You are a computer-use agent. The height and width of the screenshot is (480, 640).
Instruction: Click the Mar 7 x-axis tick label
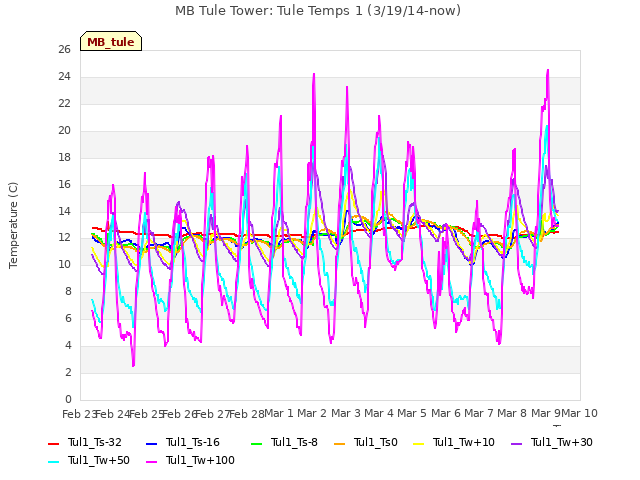coord(479,413)
